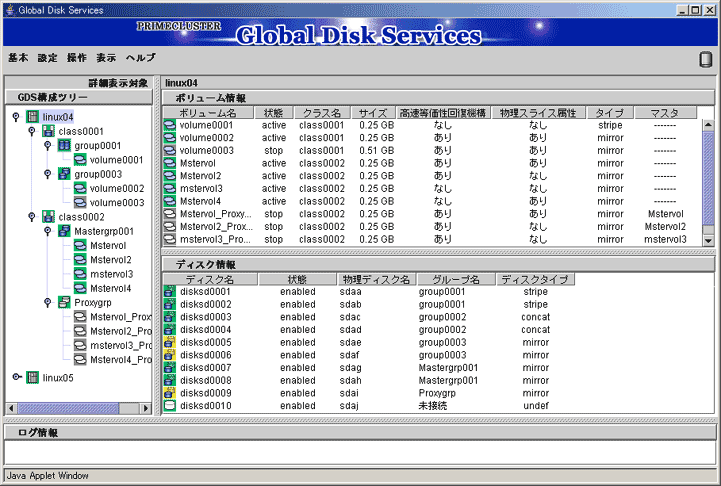Click 未接続 group cell for disksd0010
Image resolution: width=721 pixels, height=486 pixels.
click(x=433, y=406)
